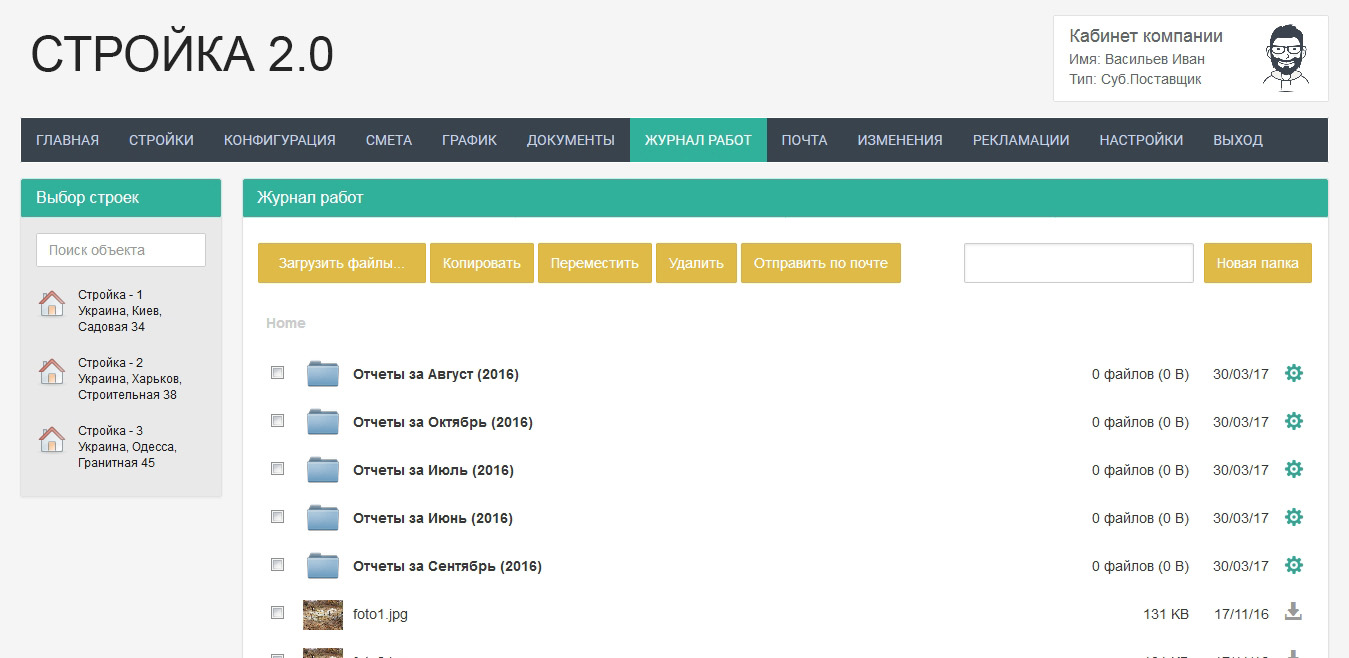Select Стройка - 2 Харьков object
The image size is (1349, 658).
[129, 378]
